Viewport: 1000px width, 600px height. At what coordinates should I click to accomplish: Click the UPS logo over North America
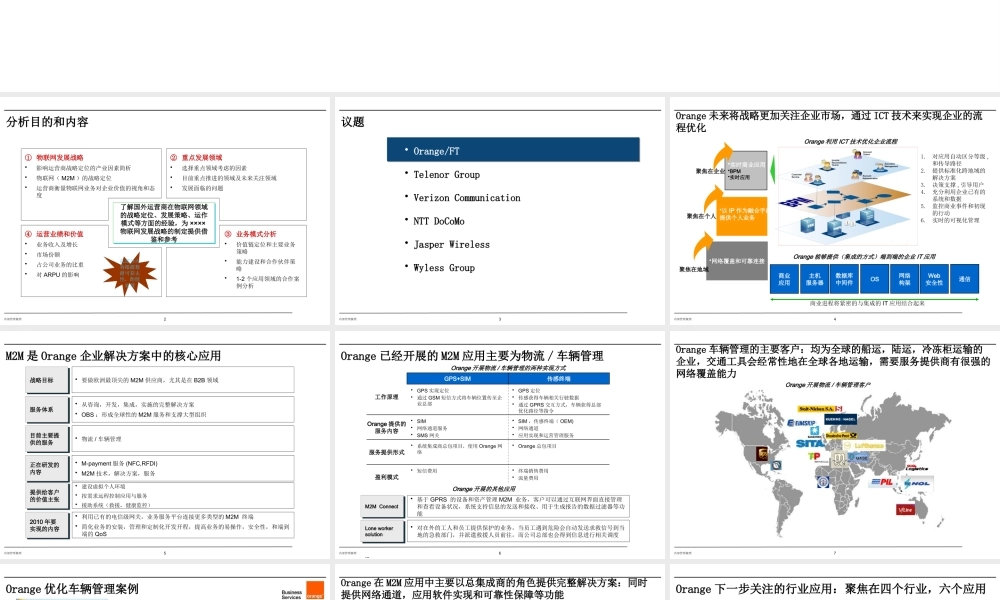pos(762,453)
